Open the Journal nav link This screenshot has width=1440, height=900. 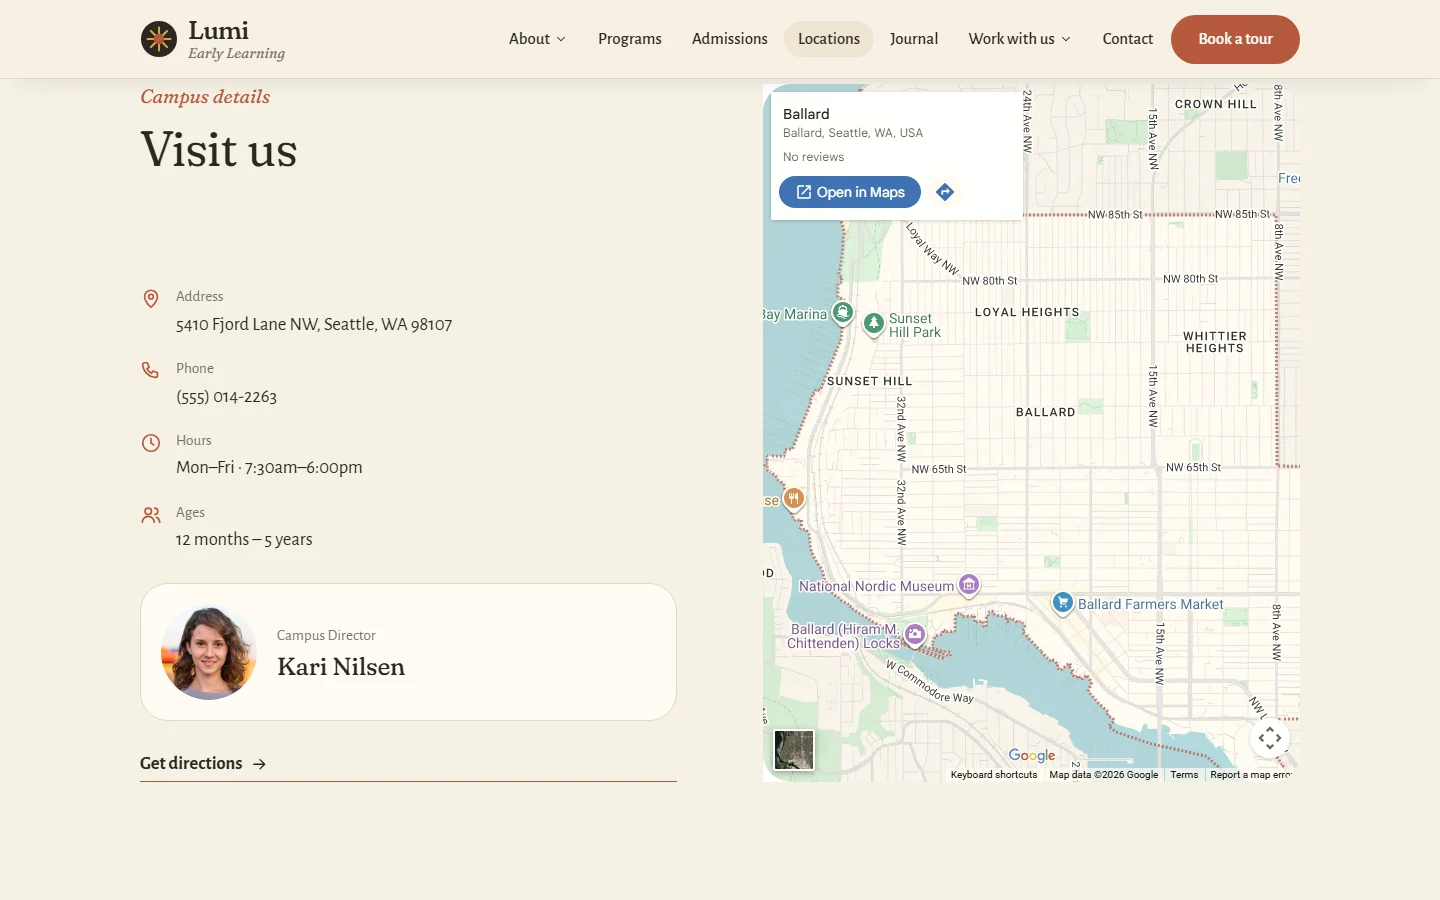pos(914,39)
